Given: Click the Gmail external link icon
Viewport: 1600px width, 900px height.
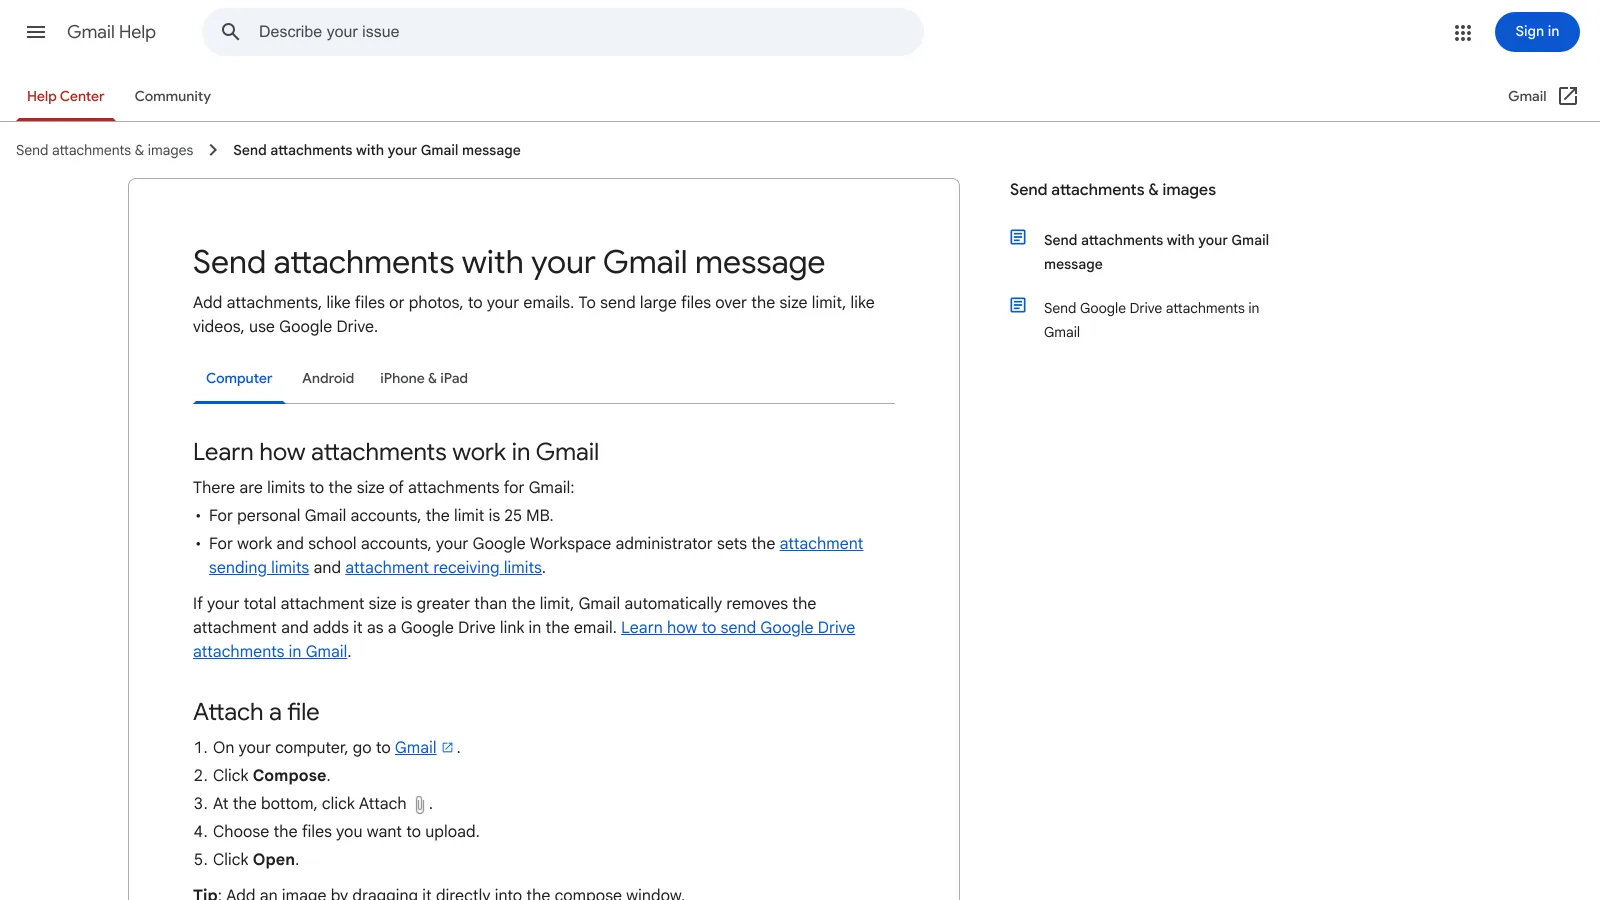Looking at the screenshot, I should coord(1568,96).
